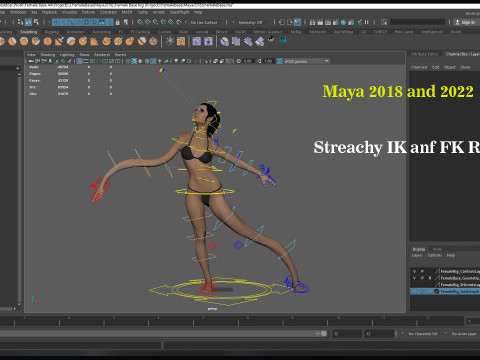The height and width of the screenshot is (360, 480).
Task: Click select by component type icon
Action: click(36, 22)
